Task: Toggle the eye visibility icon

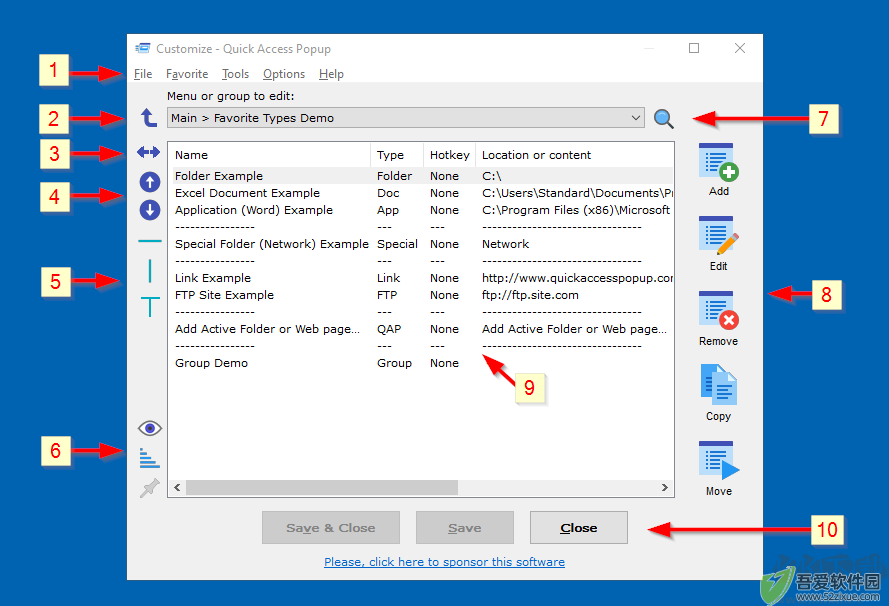Action: pos(150,428)
